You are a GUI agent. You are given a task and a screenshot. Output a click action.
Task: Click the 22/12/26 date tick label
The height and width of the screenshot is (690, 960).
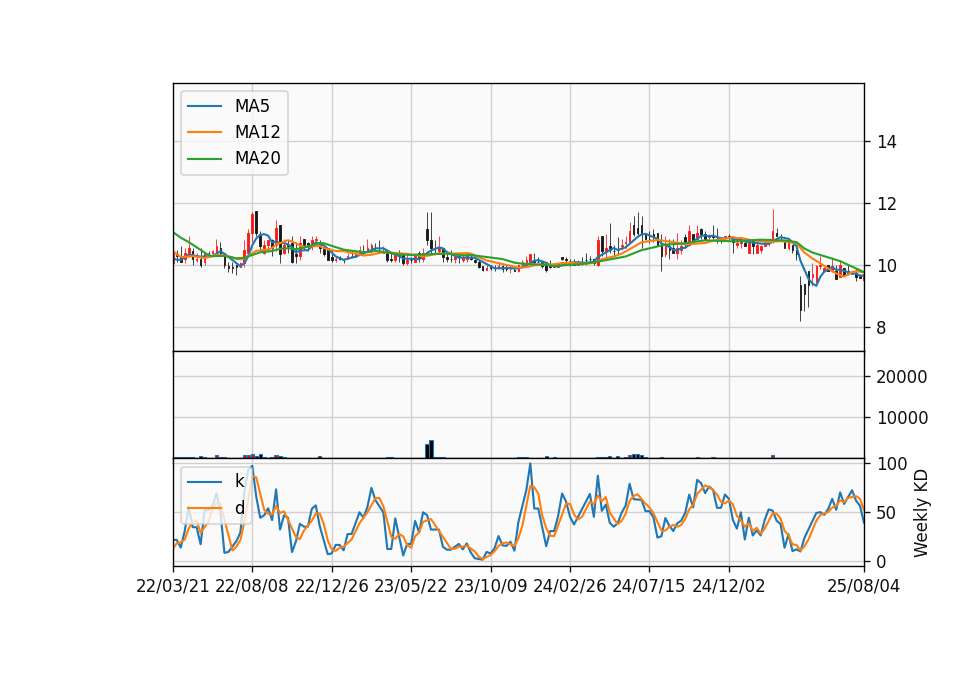pos(332,586)
